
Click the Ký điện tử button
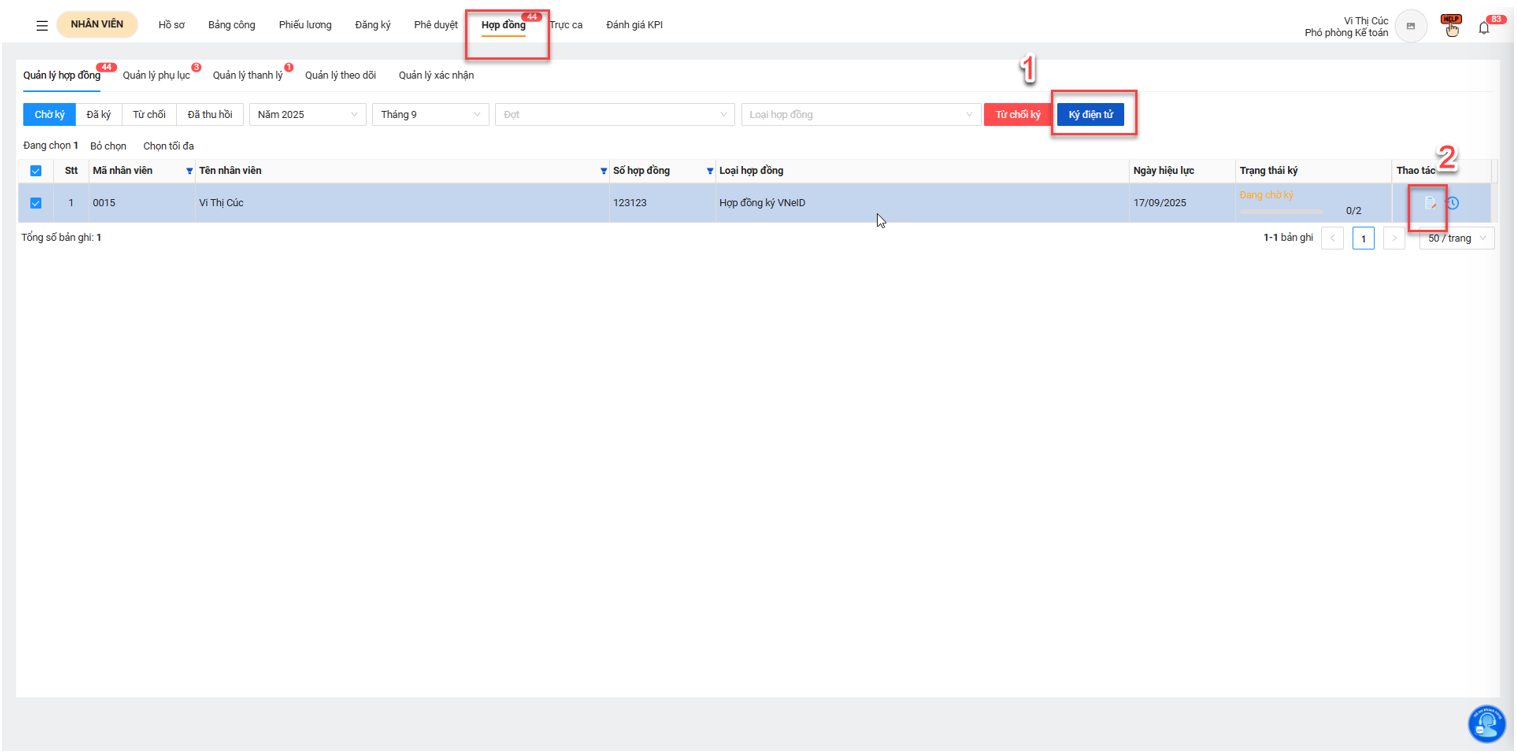[1090, 115]
